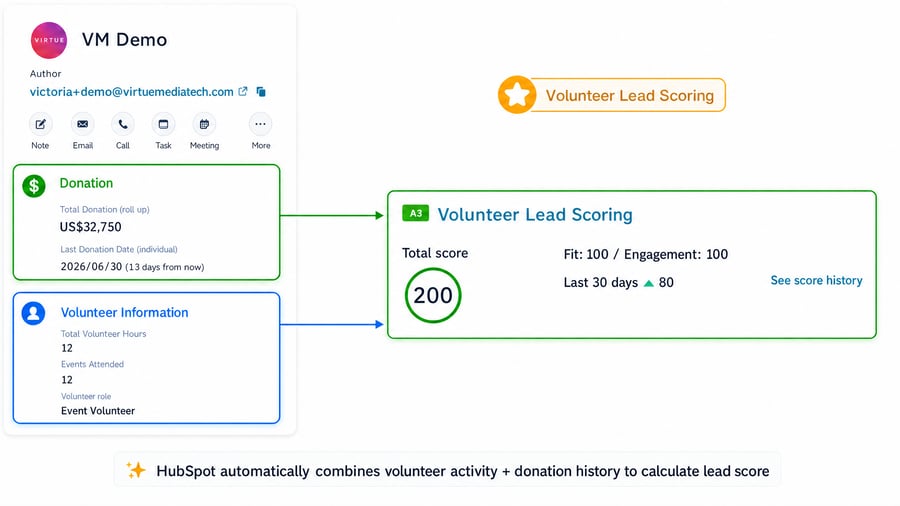Select the US$32,750 donation value
The height and width of the screenshot is (506, 900).
(x=91, y=227)
